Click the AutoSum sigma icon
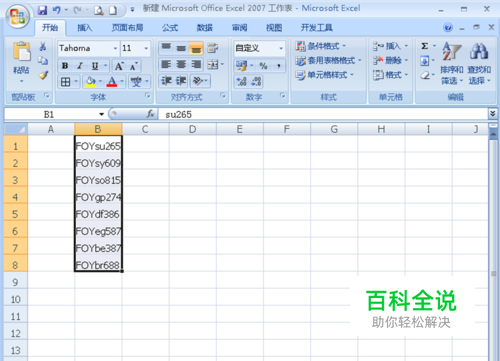 click(x=425, y=46)
